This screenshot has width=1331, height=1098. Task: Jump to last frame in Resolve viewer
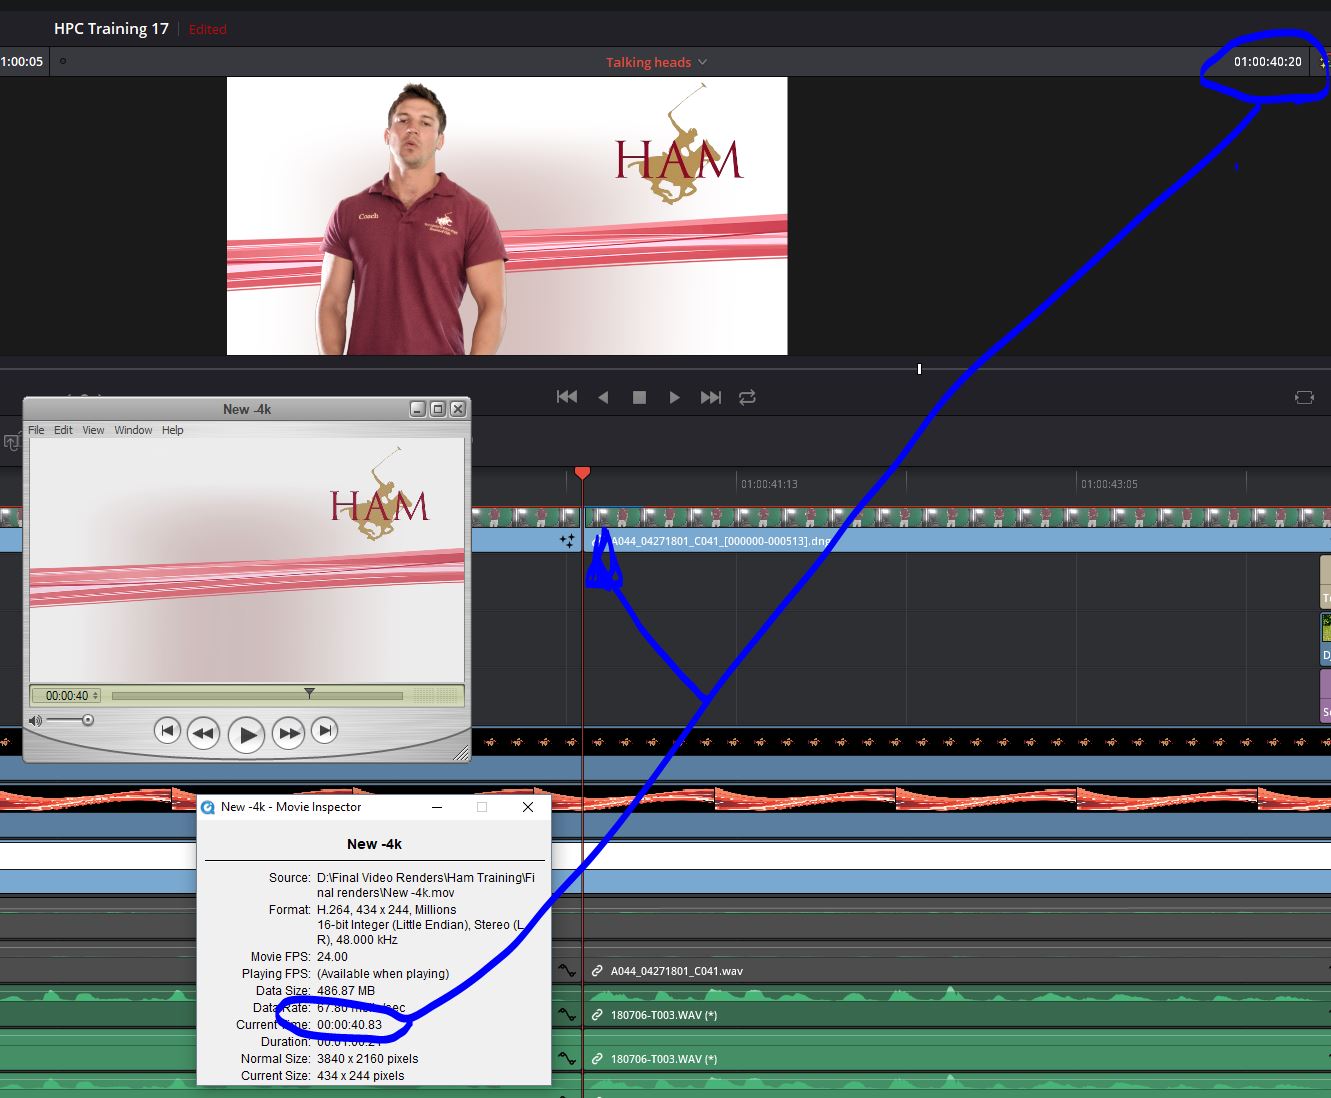711,397
